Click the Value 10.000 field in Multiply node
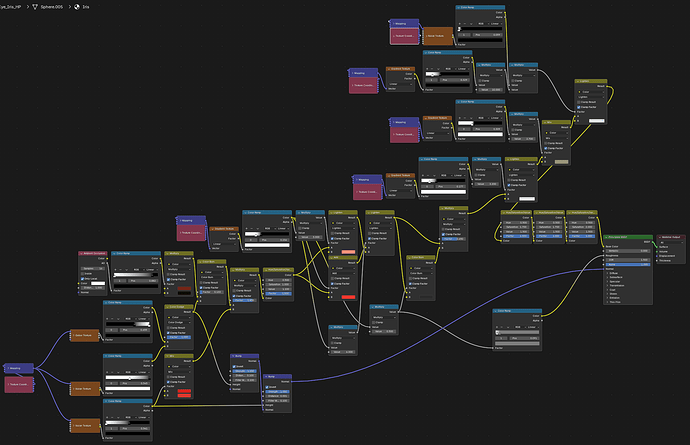The image size is (690, 445). point(491,89)
